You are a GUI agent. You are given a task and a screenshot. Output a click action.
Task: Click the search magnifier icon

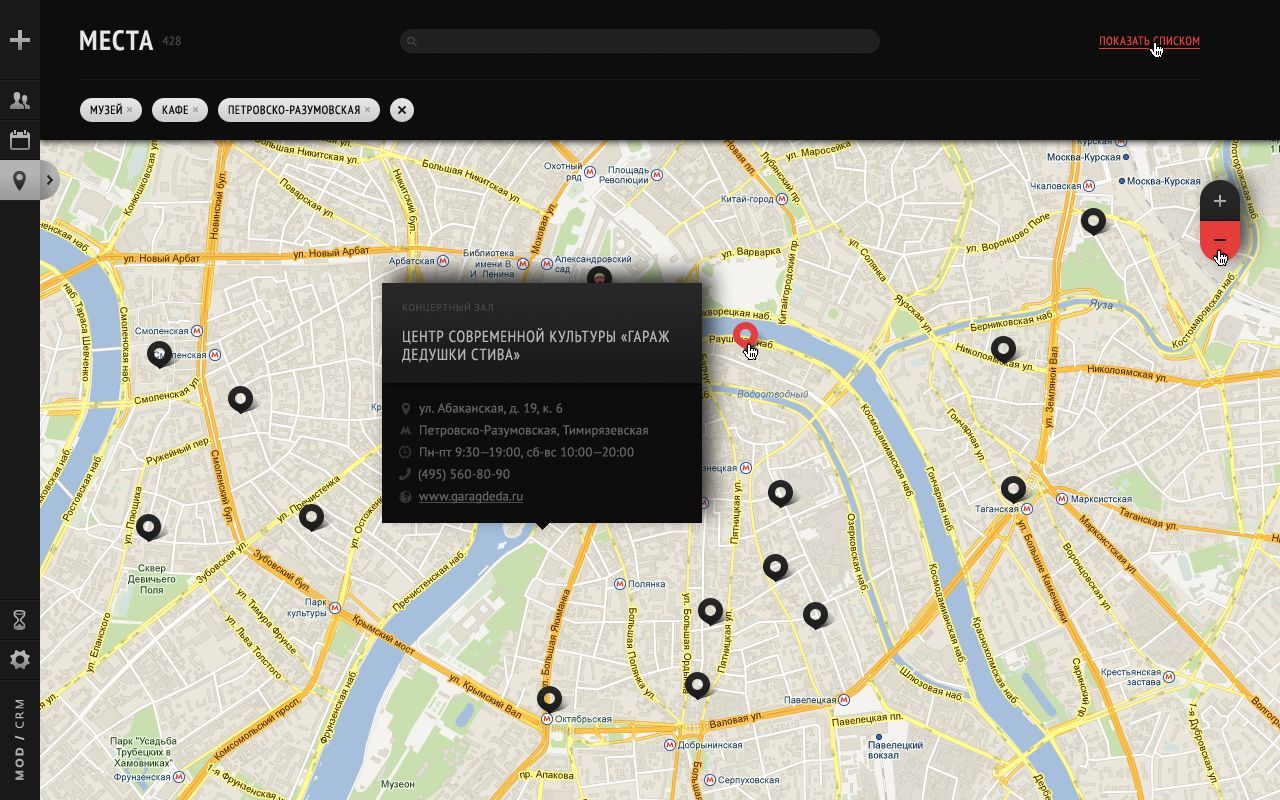tap(411, 41)
